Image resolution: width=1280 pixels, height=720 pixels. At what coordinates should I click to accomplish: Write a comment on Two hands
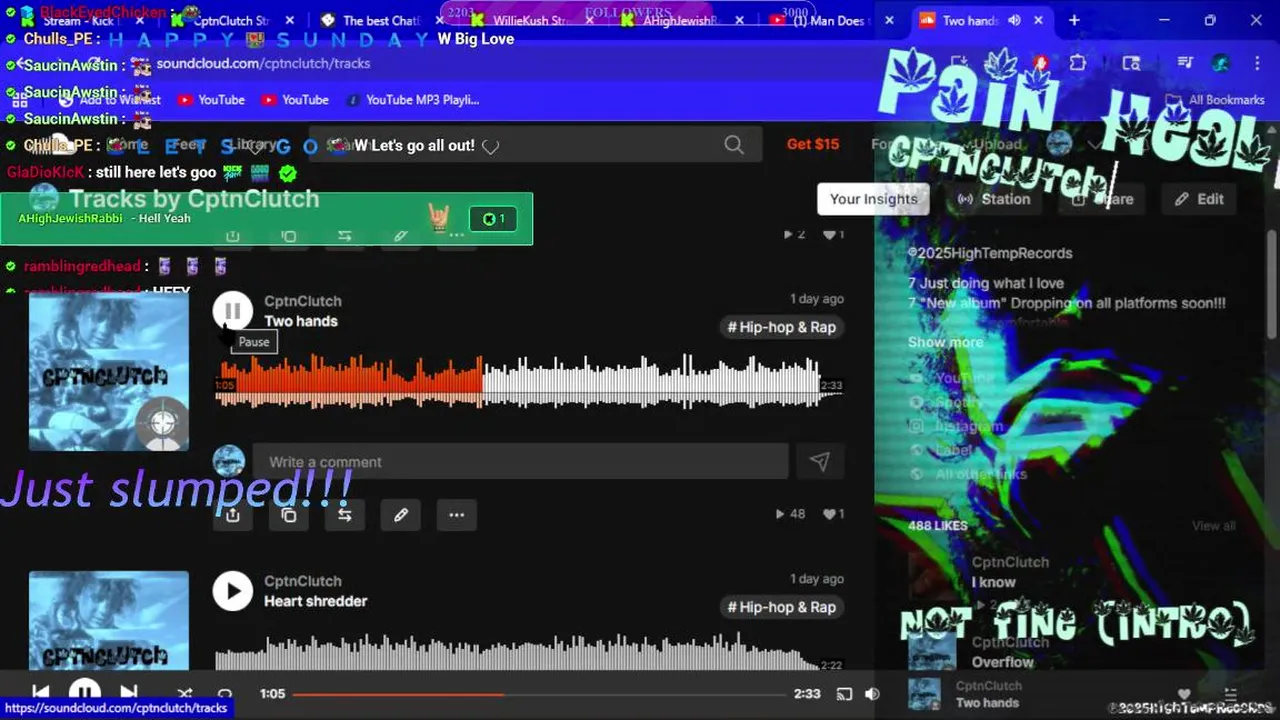520,461
